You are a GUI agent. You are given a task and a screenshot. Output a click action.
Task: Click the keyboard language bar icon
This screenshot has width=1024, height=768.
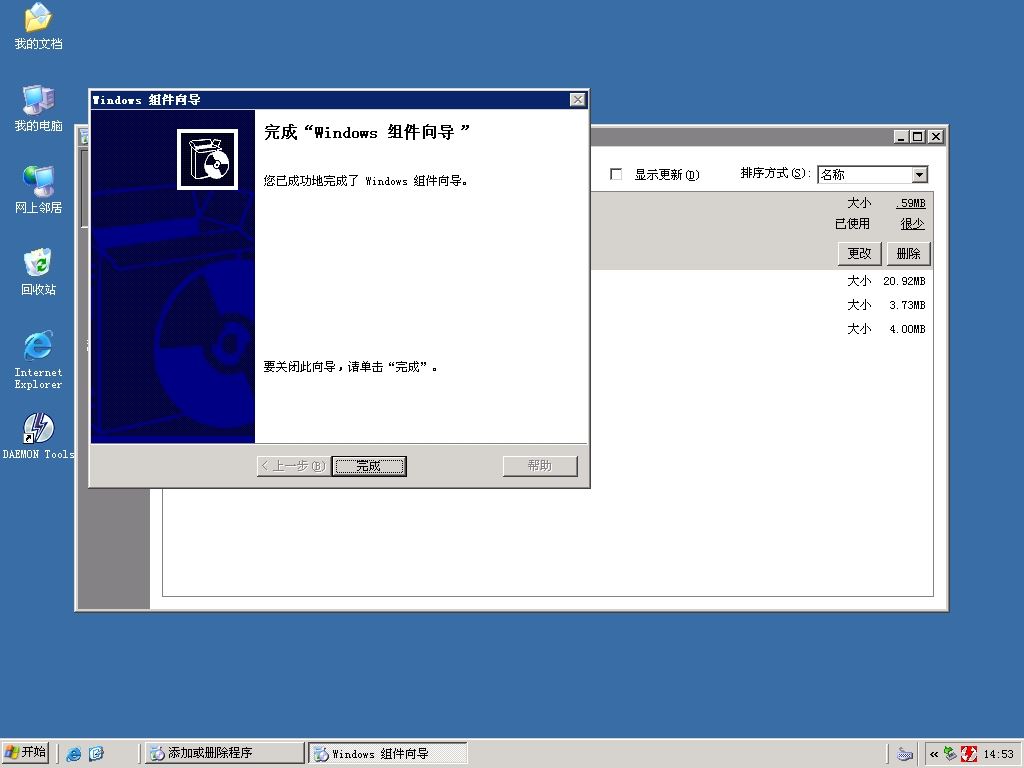(904, 754)
